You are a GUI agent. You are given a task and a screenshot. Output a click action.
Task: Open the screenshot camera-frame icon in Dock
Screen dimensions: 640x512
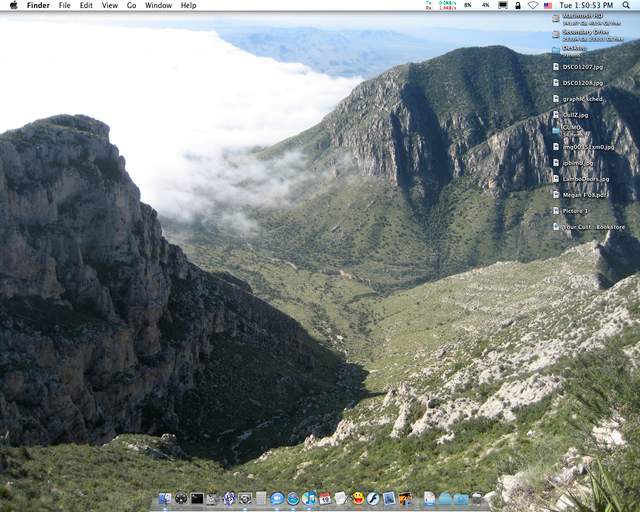click(x=245, y=499)
